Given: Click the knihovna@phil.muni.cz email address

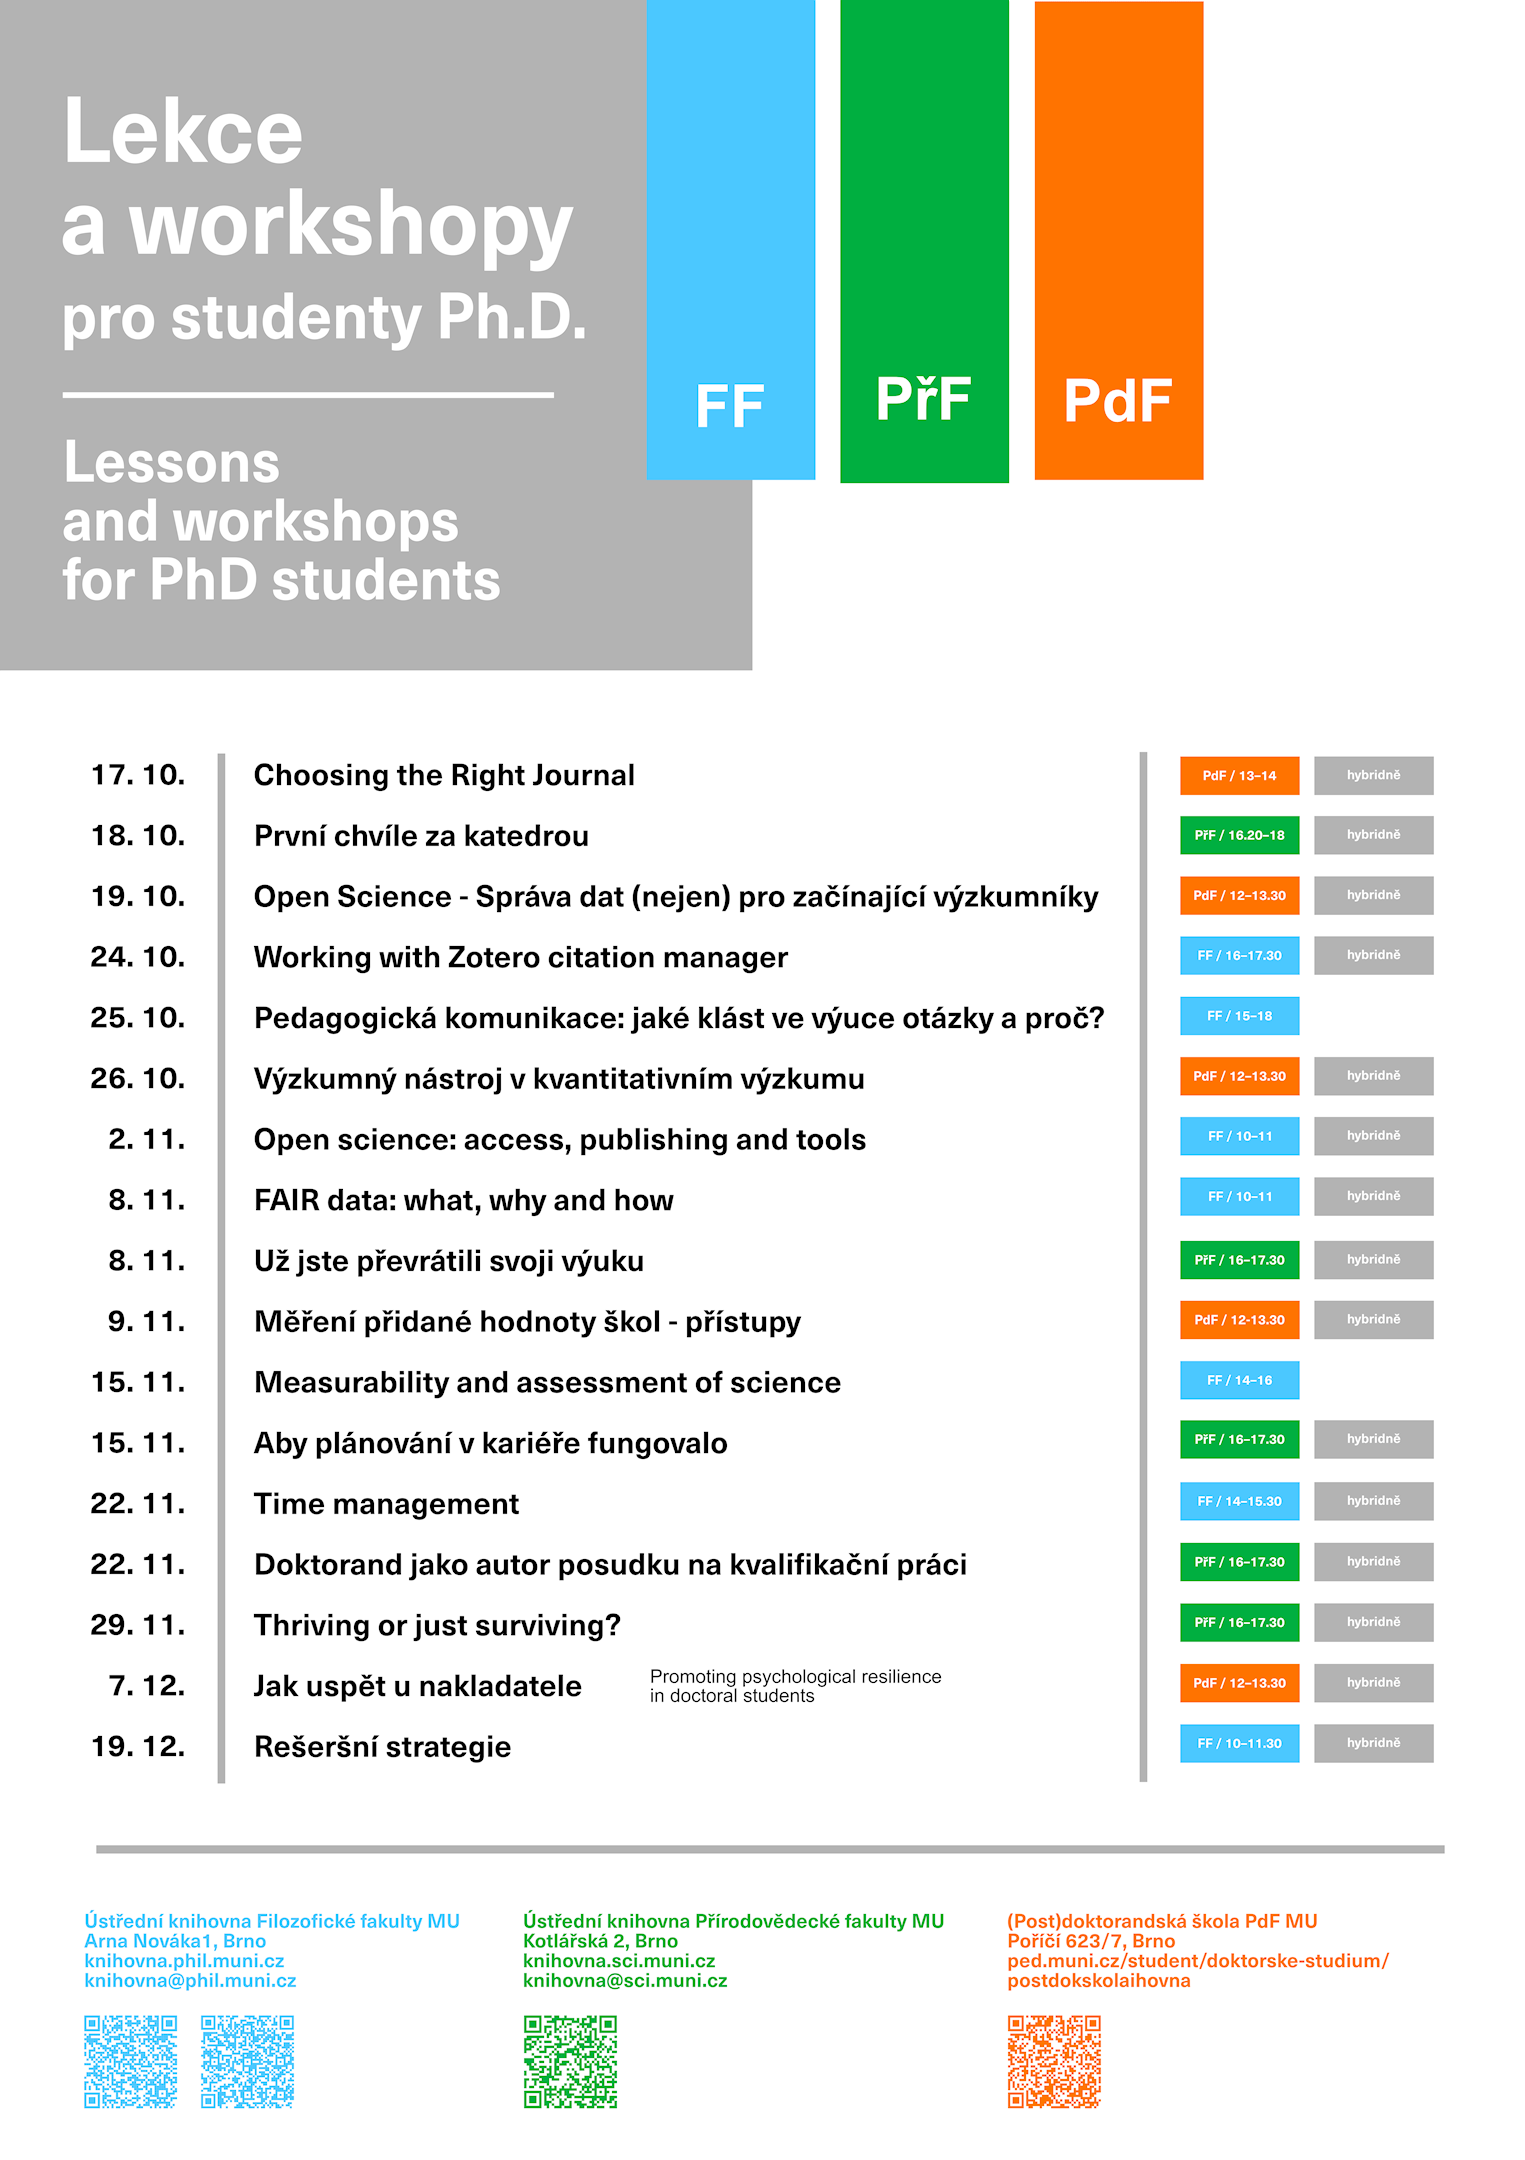Looking at the screenshot, I should [x=190, y=1981].
